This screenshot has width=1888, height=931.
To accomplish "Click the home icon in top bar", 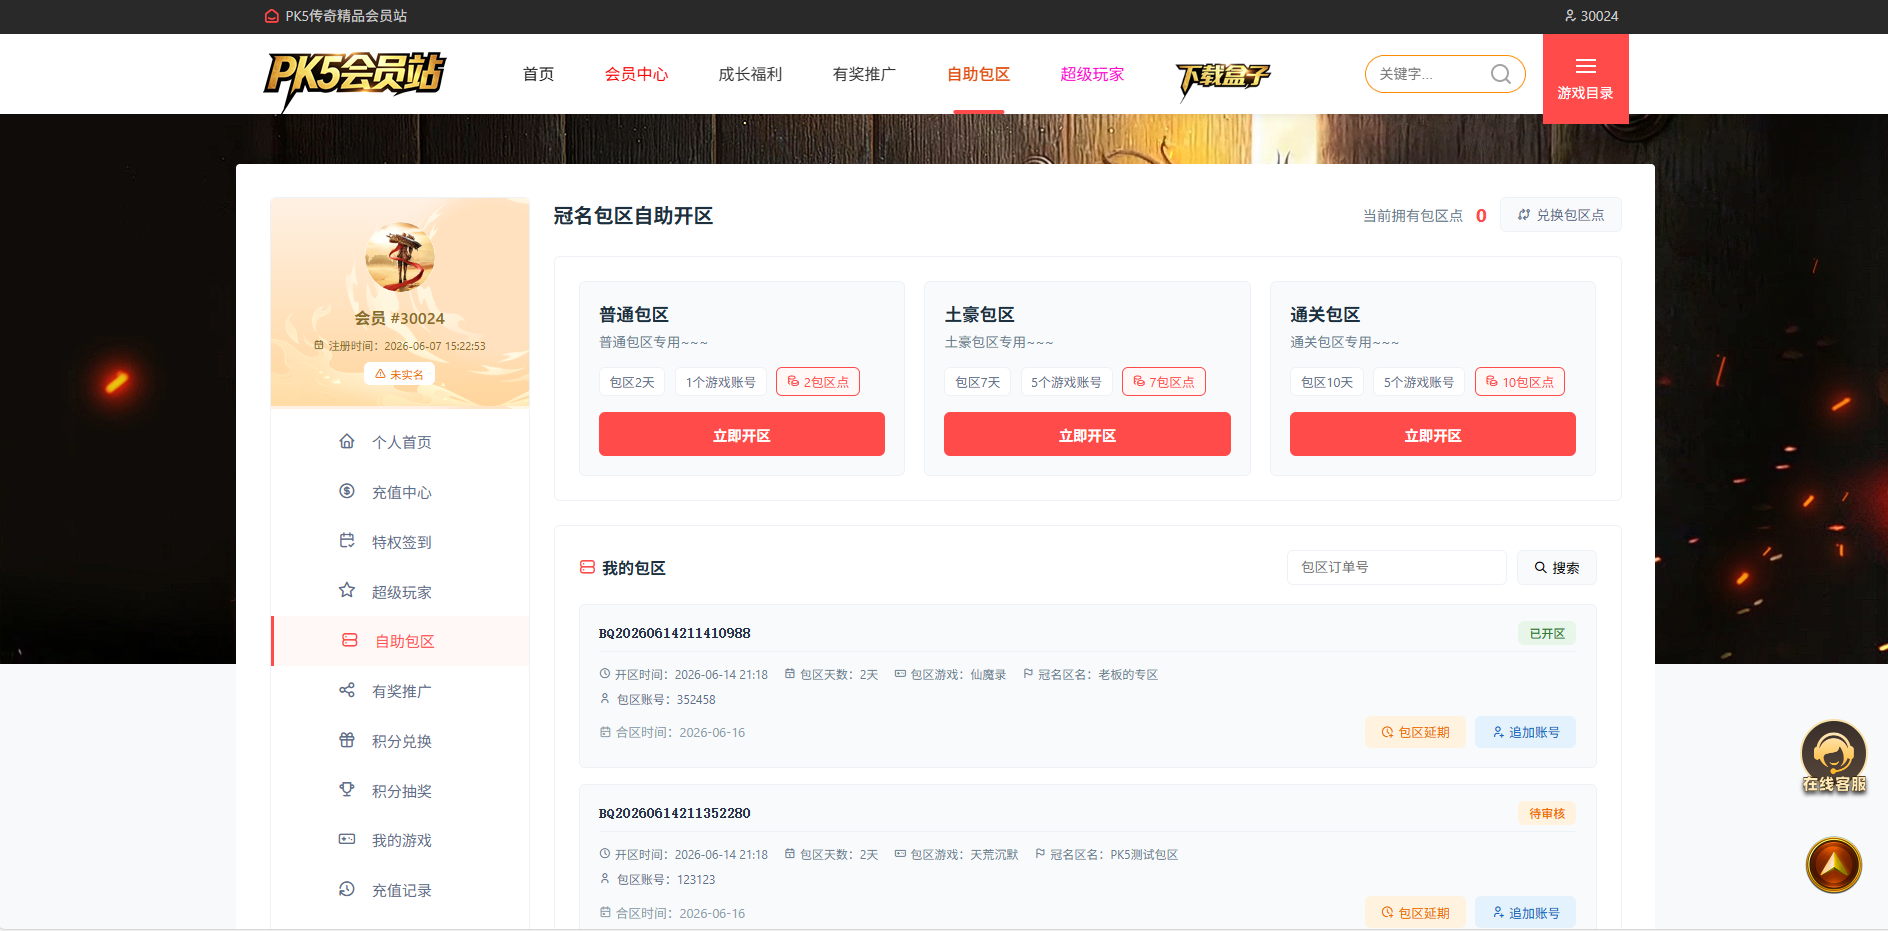I will (271, 16).
